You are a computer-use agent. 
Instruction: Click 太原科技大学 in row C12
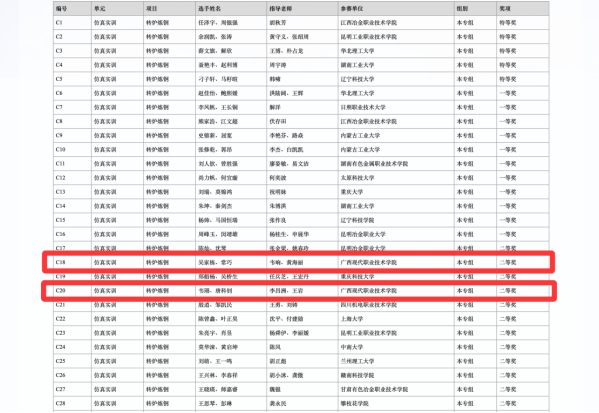[358, 178]
